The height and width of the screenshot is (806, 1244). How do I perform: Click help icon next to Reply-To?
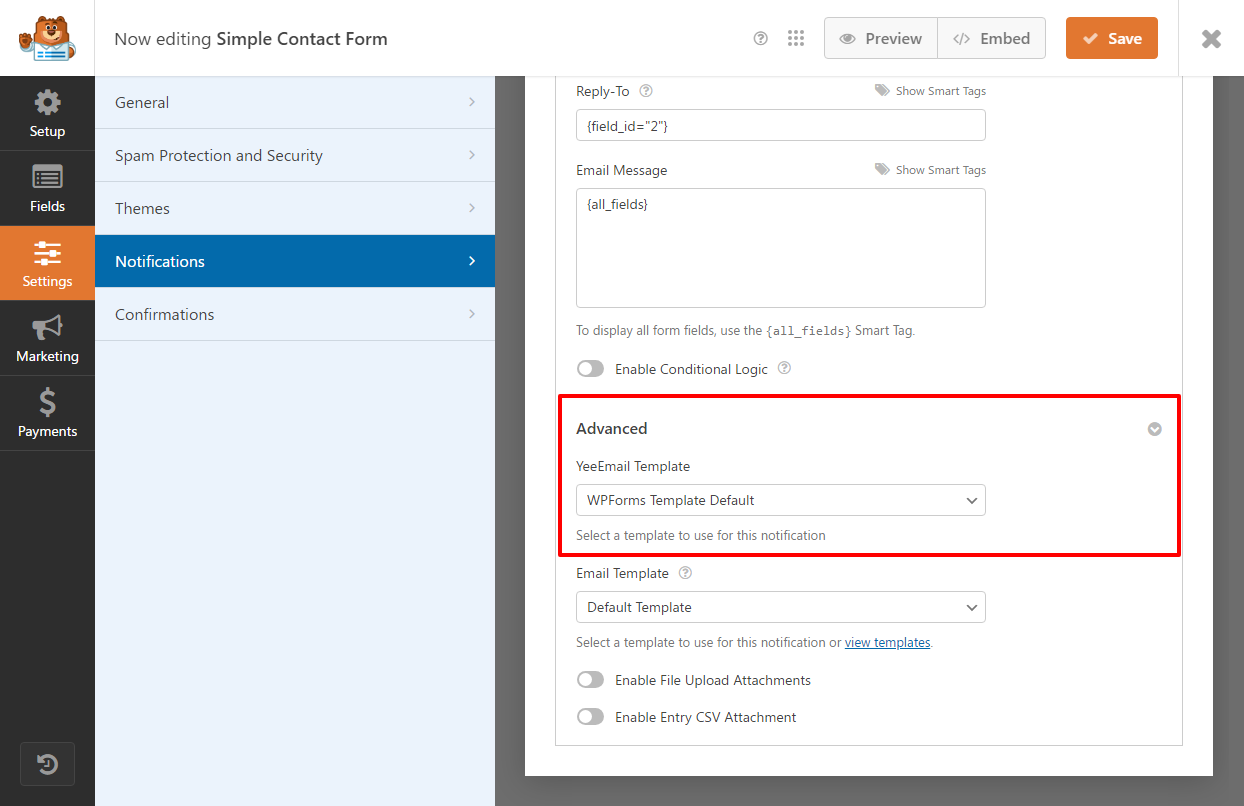click(x=646, y=91)
